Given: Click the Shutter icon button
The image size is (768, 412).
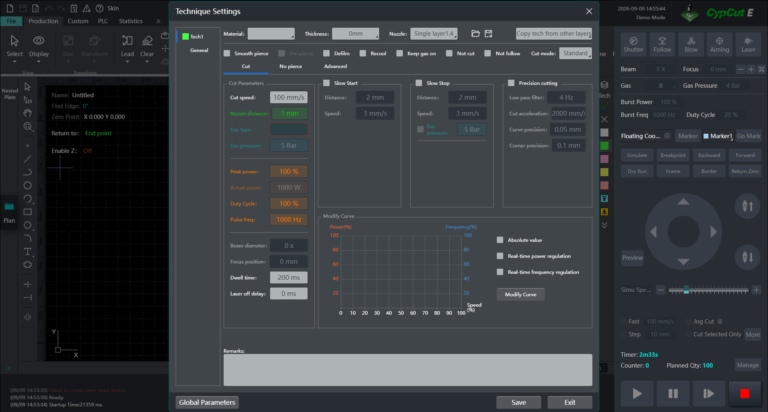Looking at the screenshot, I should point(633,44).
